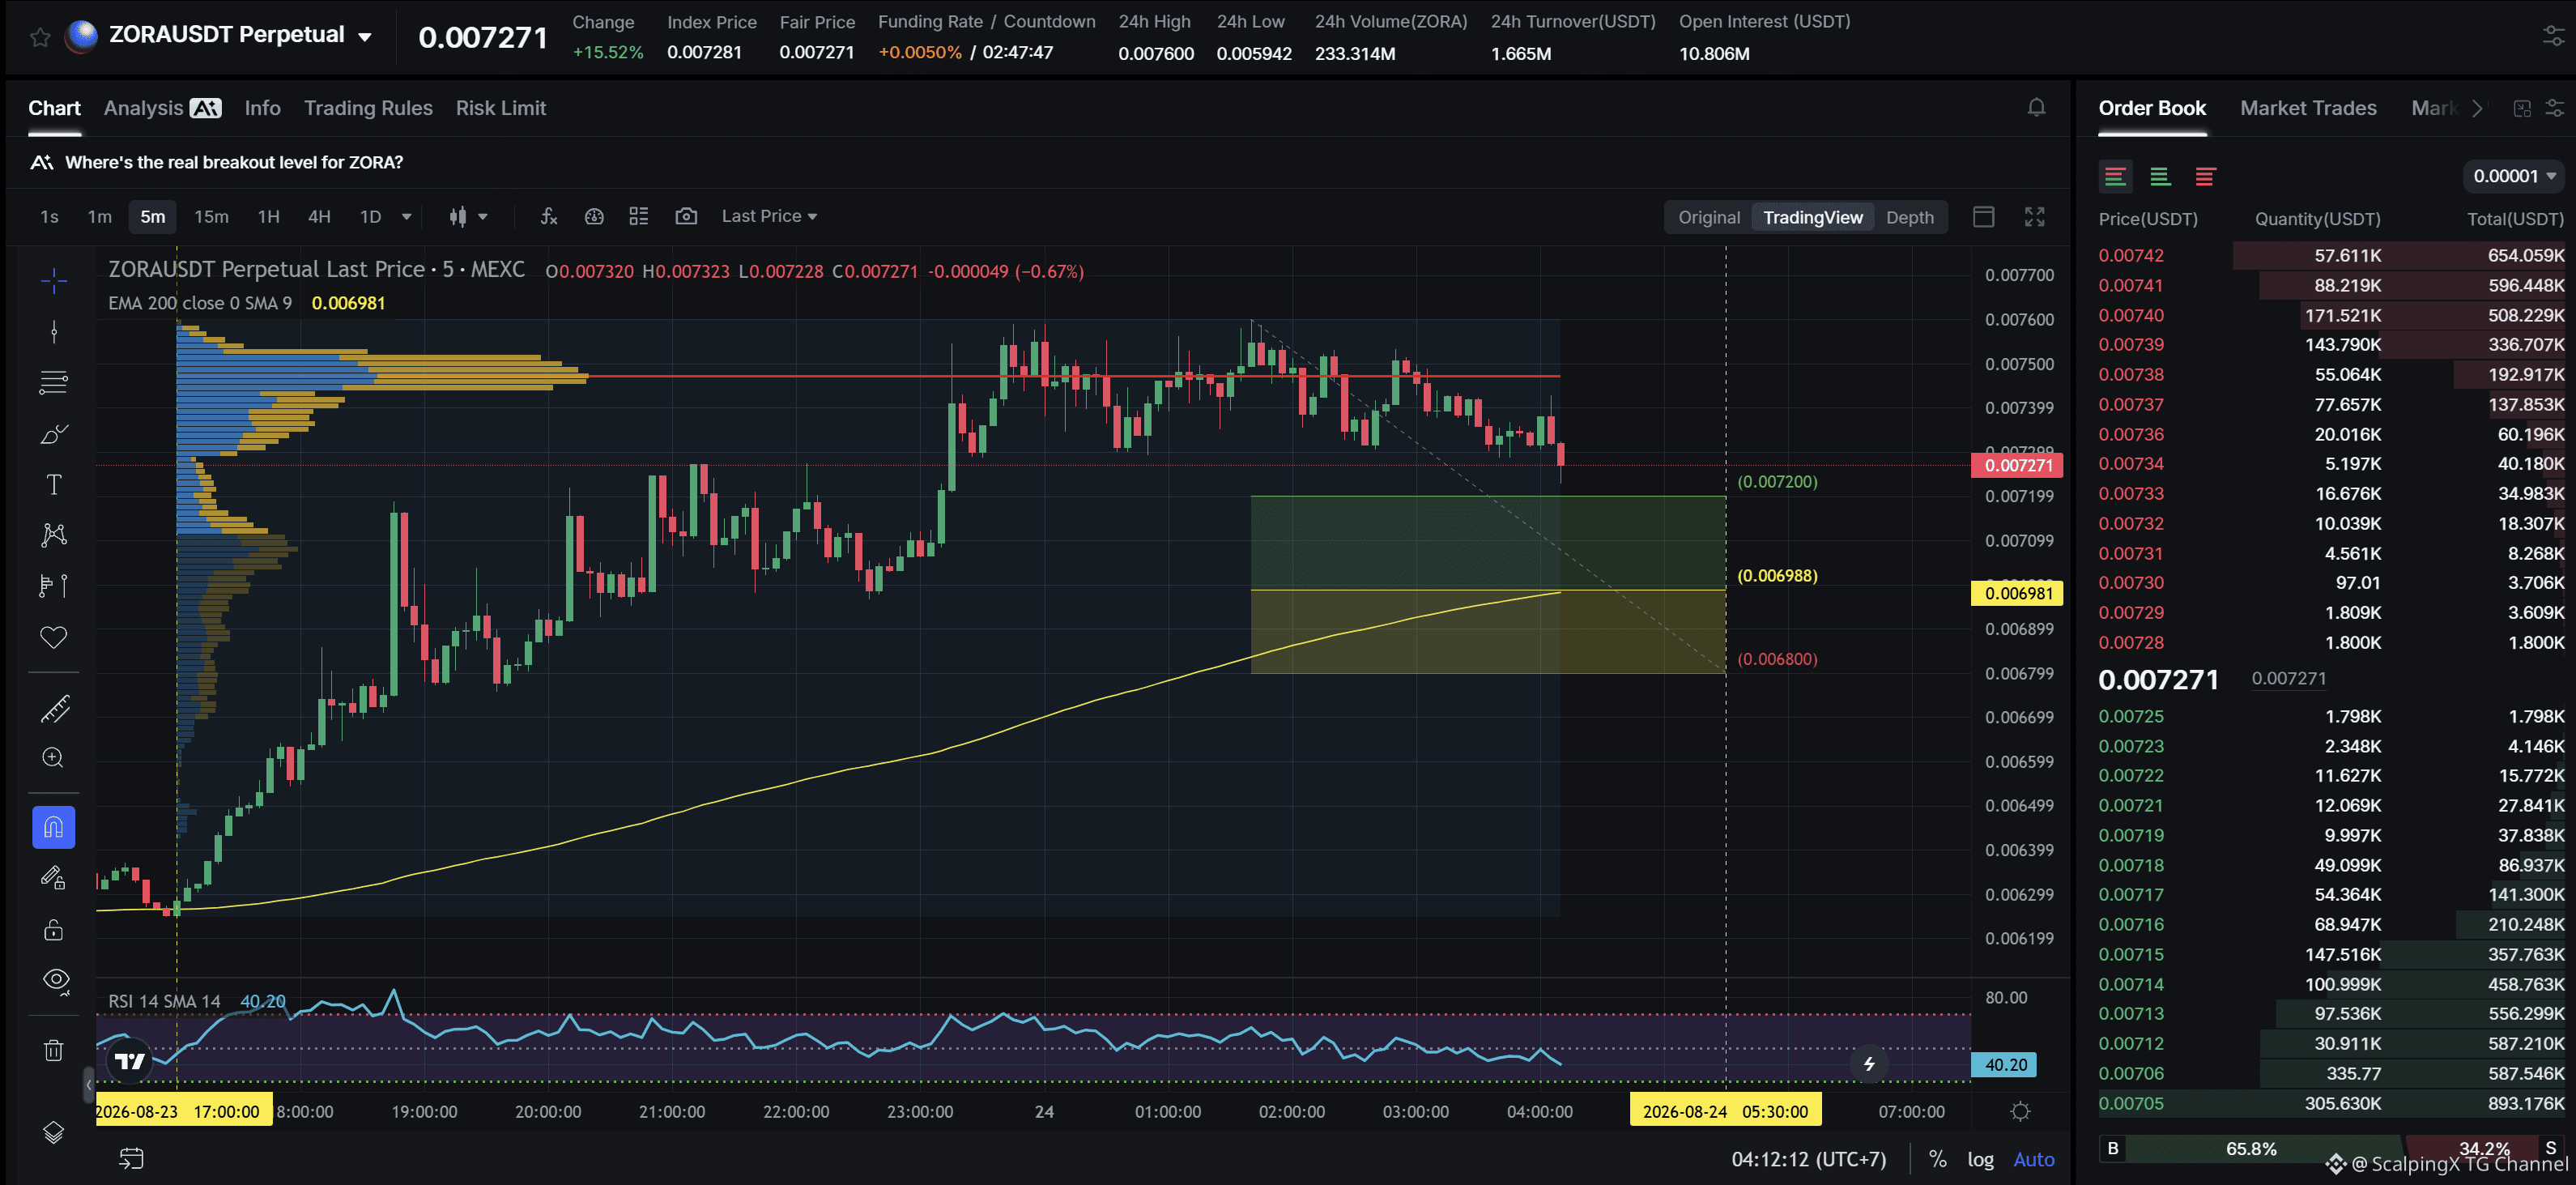Select the ruler measure tool

[54, 709]
